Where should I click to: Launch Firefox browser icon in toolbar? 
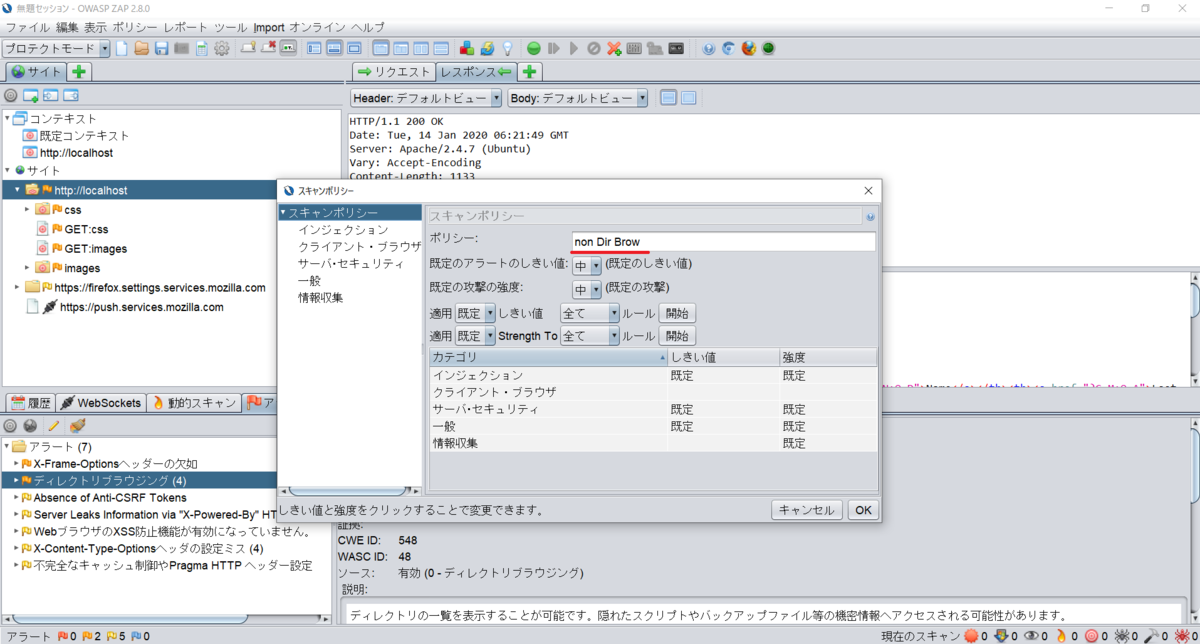pos(748,48)
